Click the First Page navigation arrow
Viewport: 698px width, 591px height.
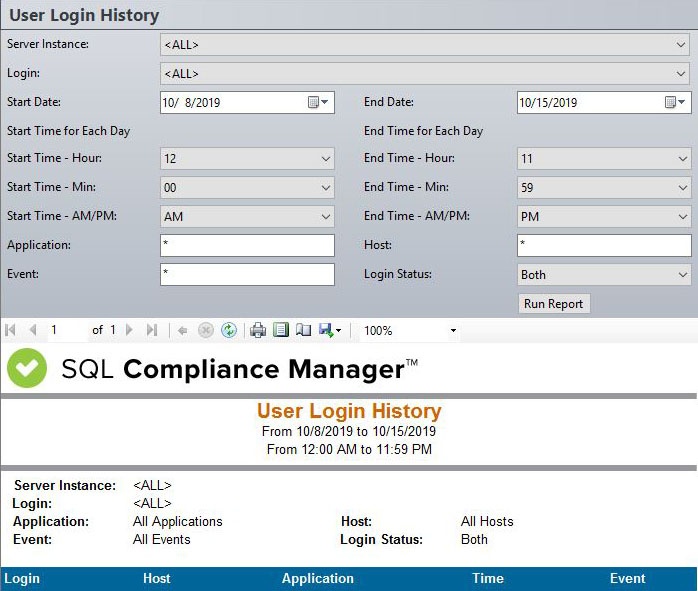(11, 330)
